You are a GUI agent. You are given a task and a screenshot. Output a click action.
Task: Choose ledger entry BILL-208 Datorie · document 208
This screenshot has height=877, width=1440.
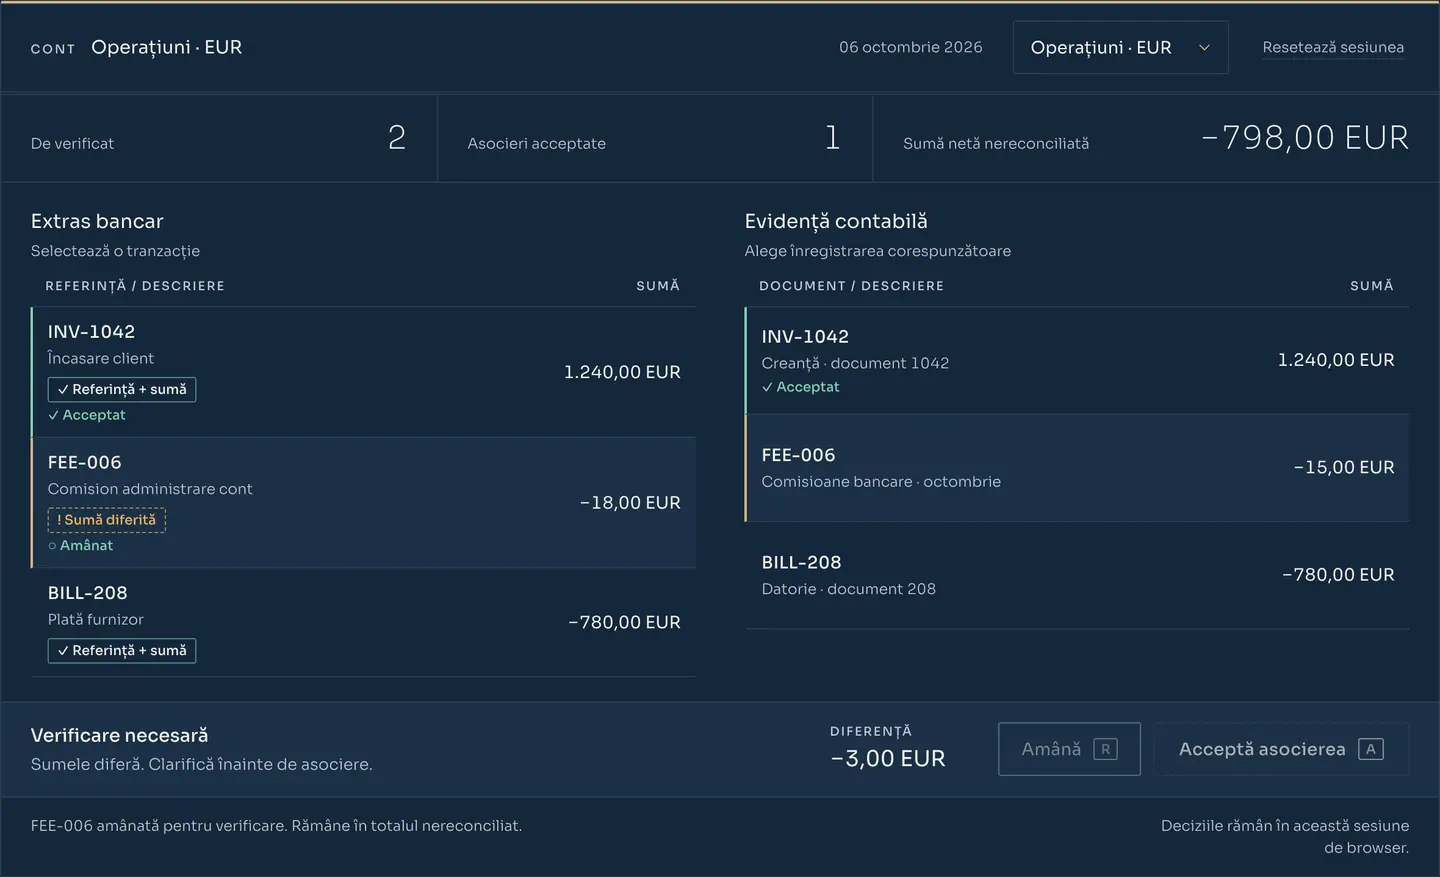click(1077, 575)
